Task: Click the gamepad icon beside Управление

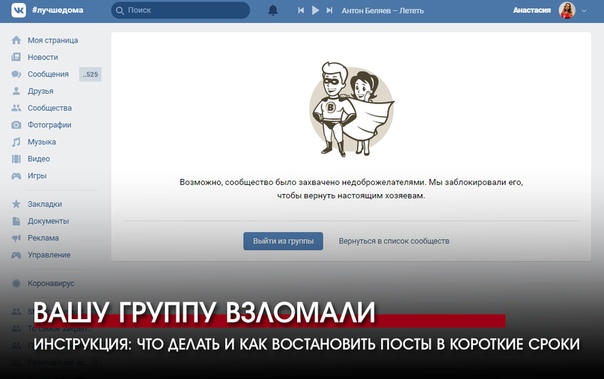Action: 16,255
